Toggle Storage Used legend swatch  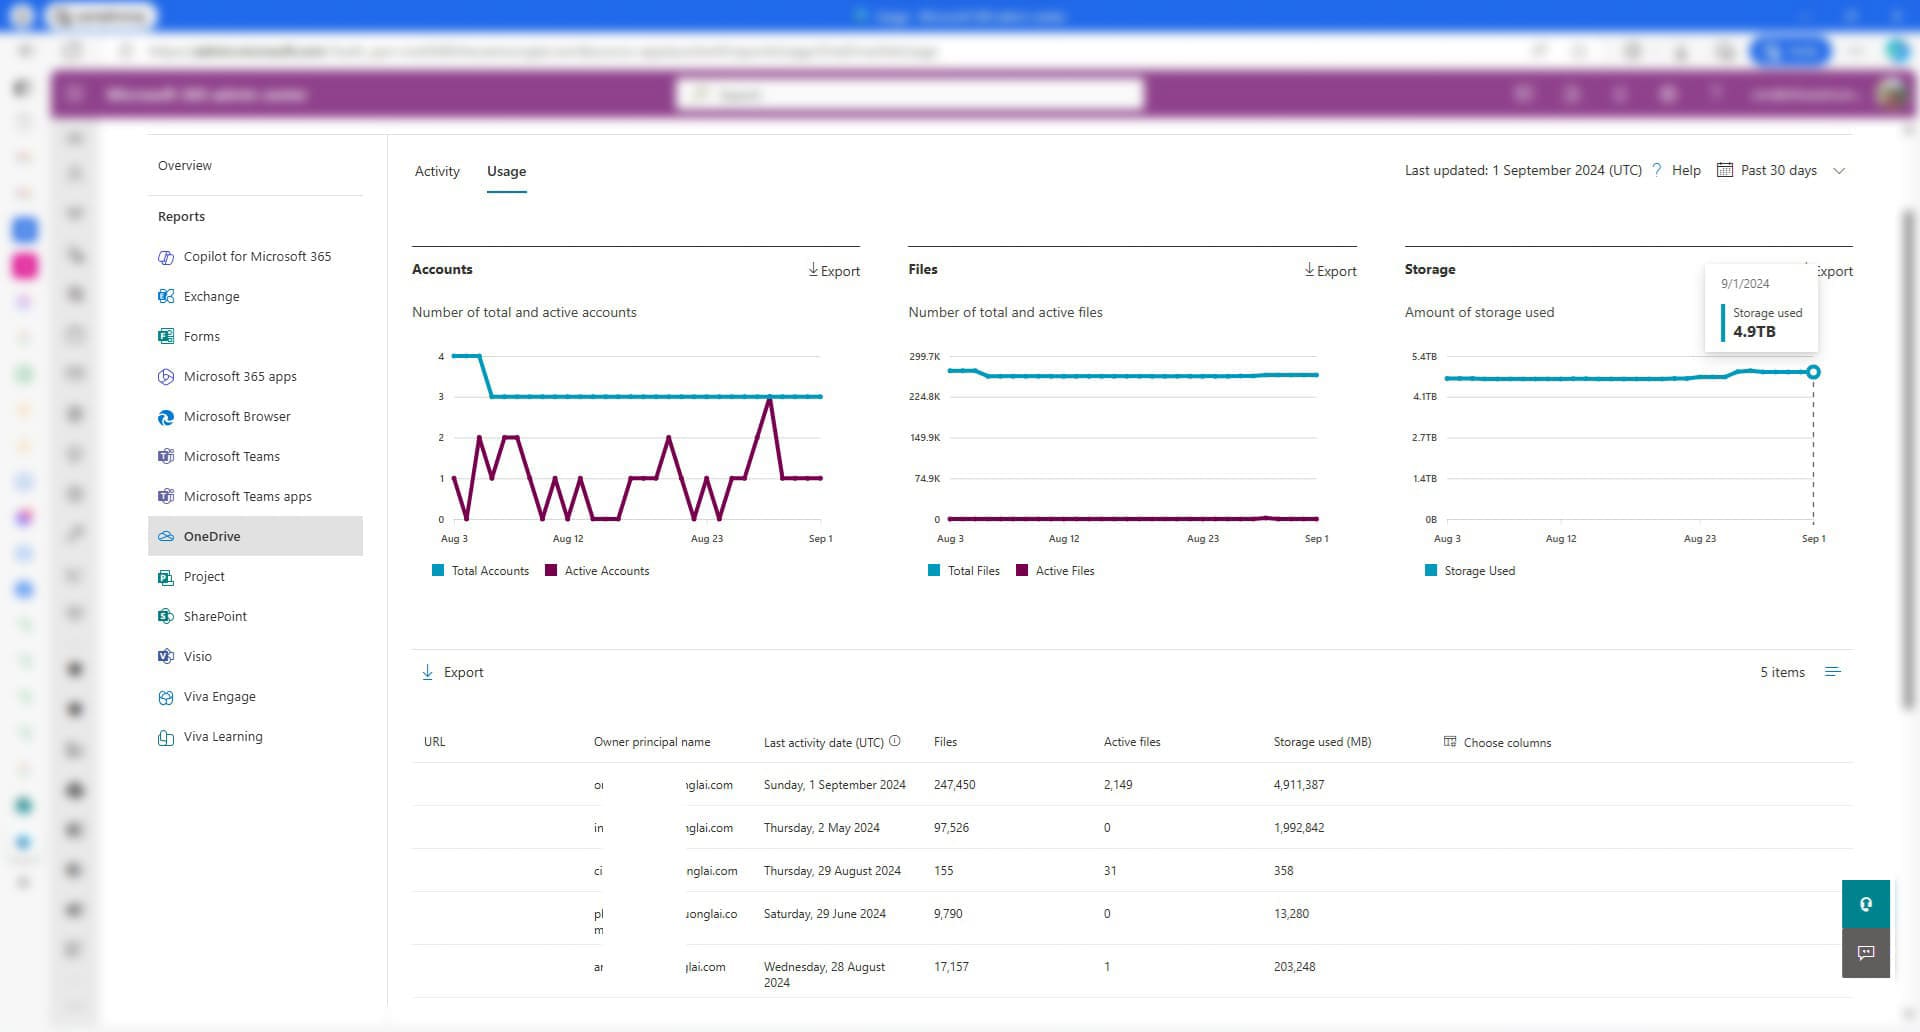(1431, 570)
